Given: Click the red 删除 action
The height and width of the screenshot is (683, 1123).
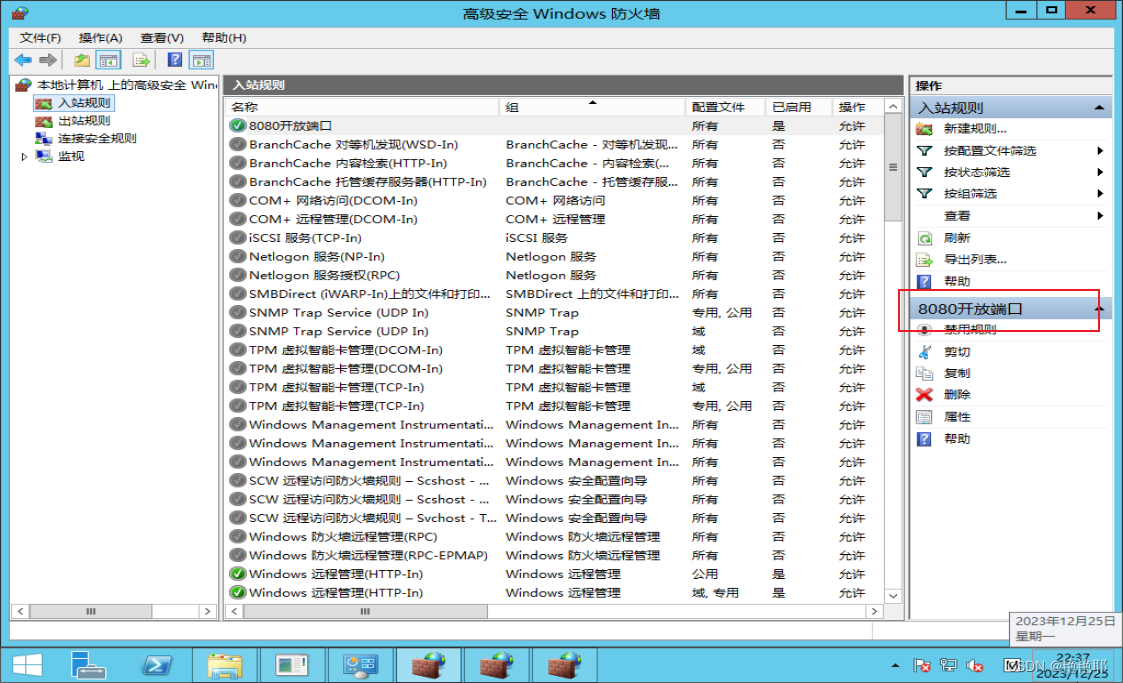Looking at the screenshot, I should point(957,394).
